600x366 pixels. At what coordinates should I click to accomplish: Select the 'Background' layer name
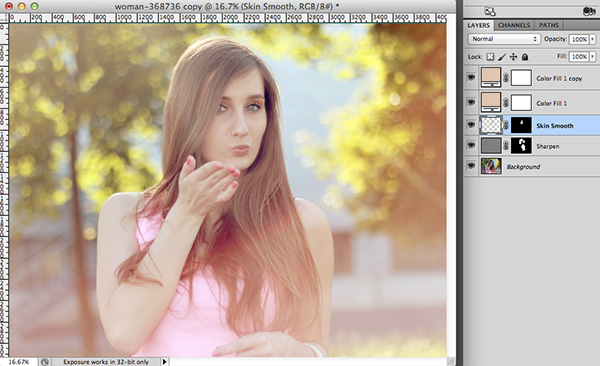523,167
